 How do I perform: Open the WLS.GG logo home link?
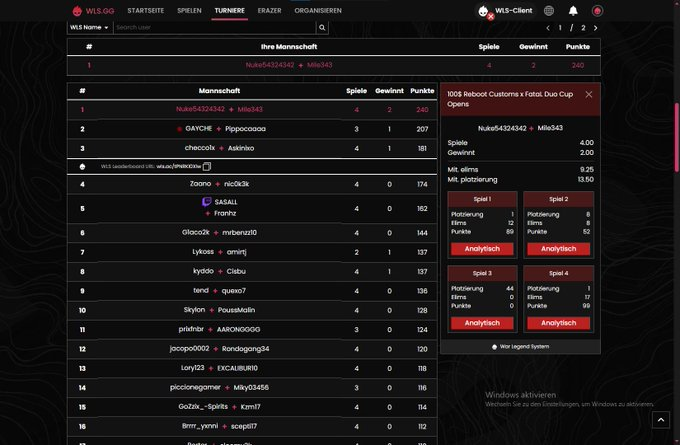click(x=94, y=11)
